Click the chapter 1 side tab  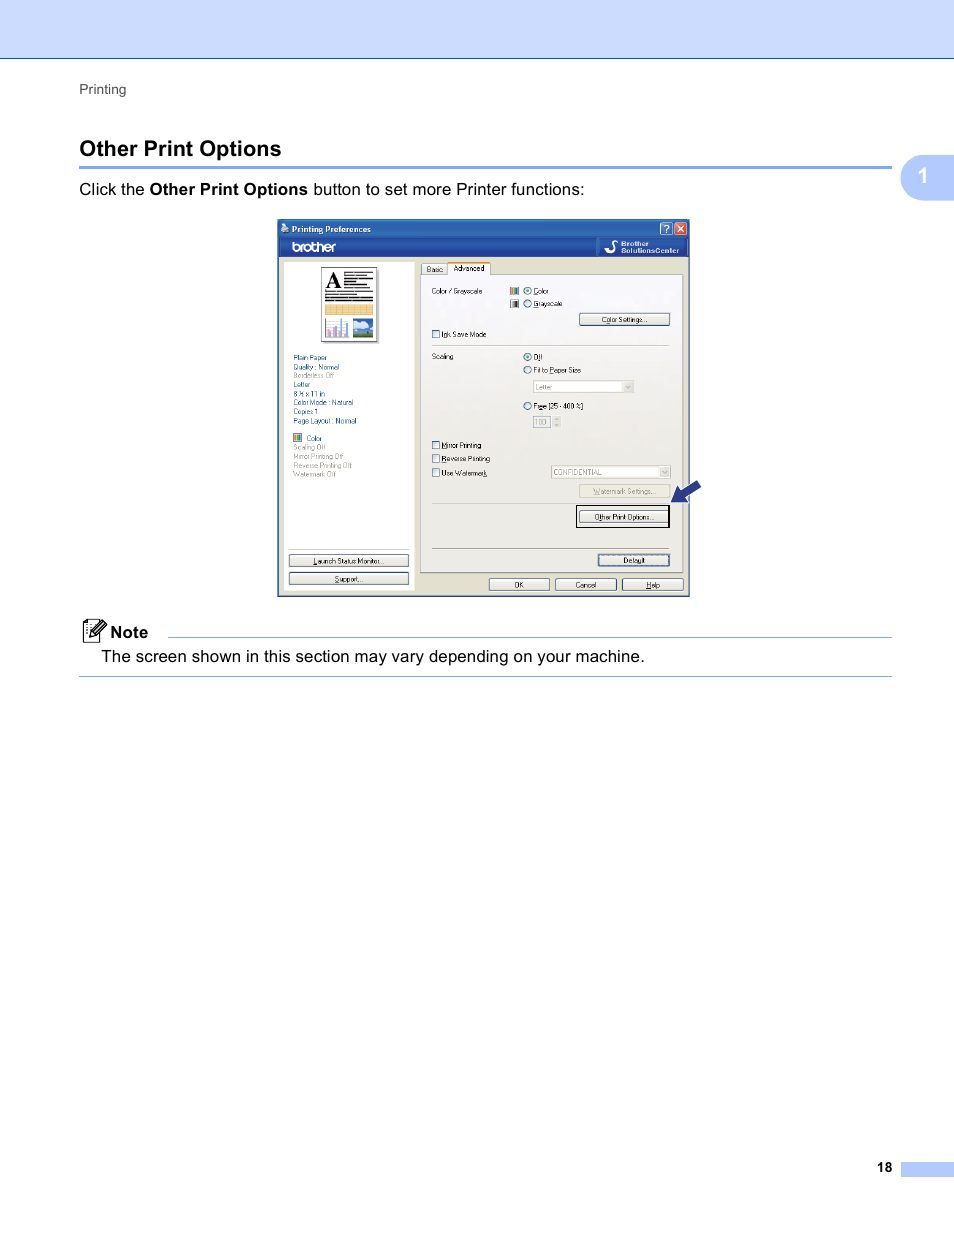coord(927,177)
